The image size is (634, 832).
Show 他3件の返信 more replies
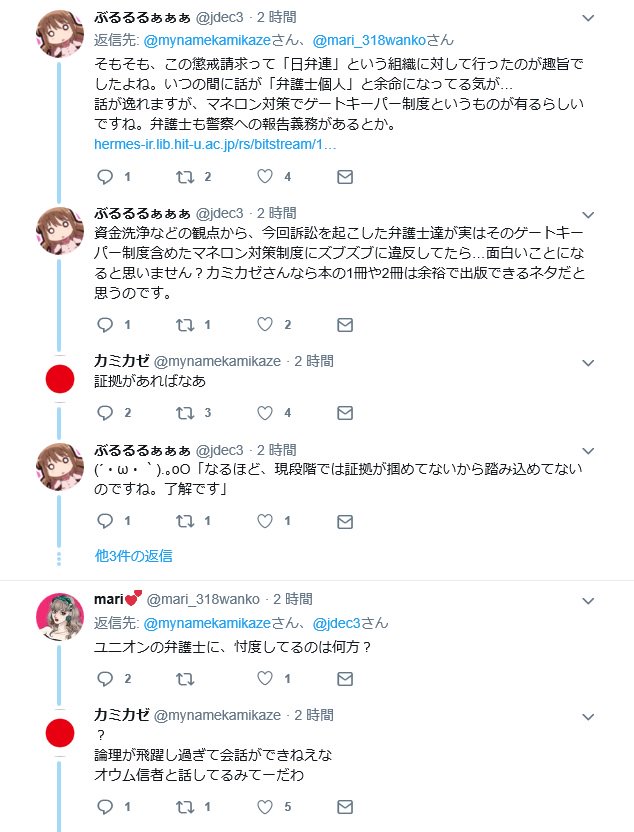133,556
